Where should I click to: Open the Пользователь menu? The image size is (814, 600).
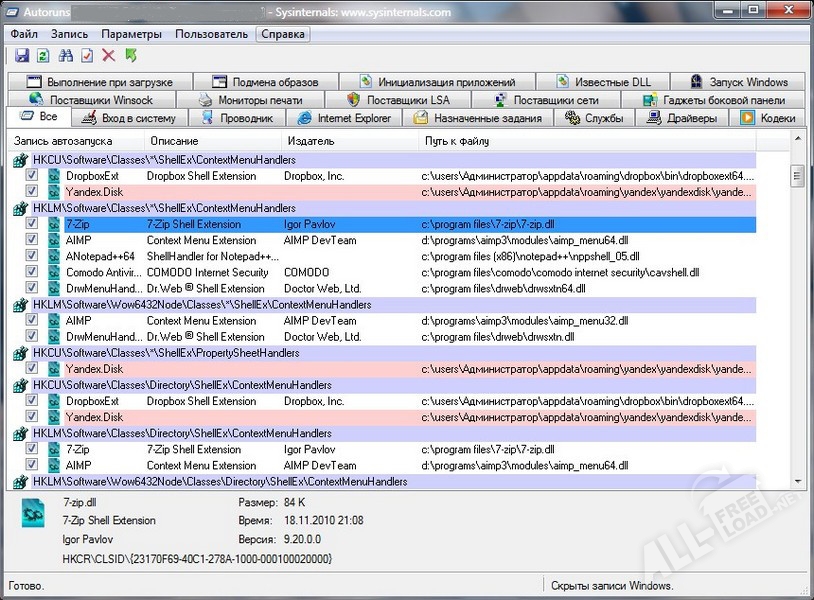tap(211, 34)
